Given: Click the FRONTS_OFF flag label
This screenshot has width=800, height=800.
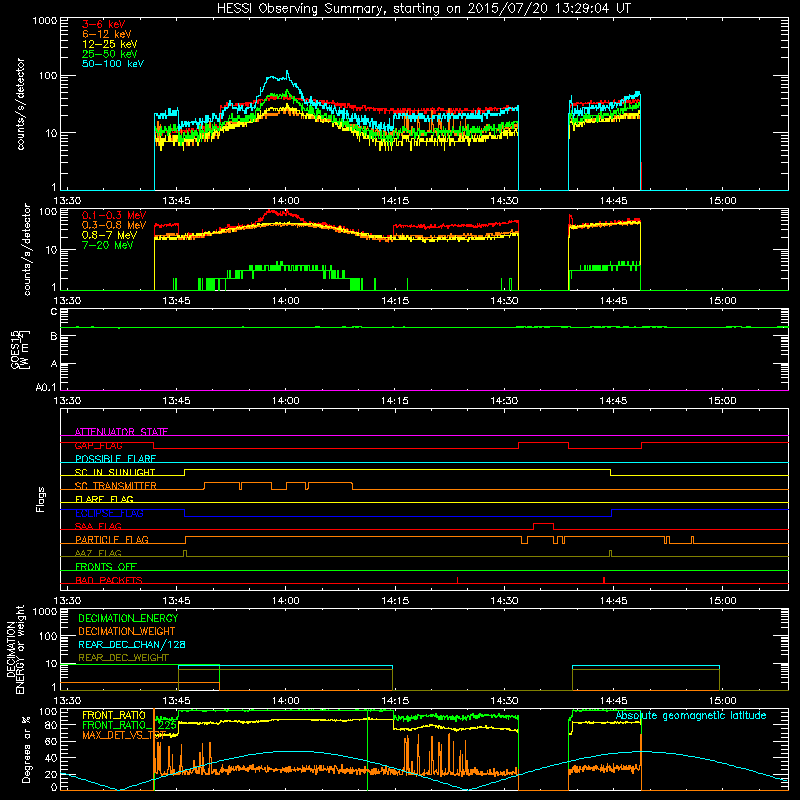Looking at the screenshot, I should pos(106,566).
